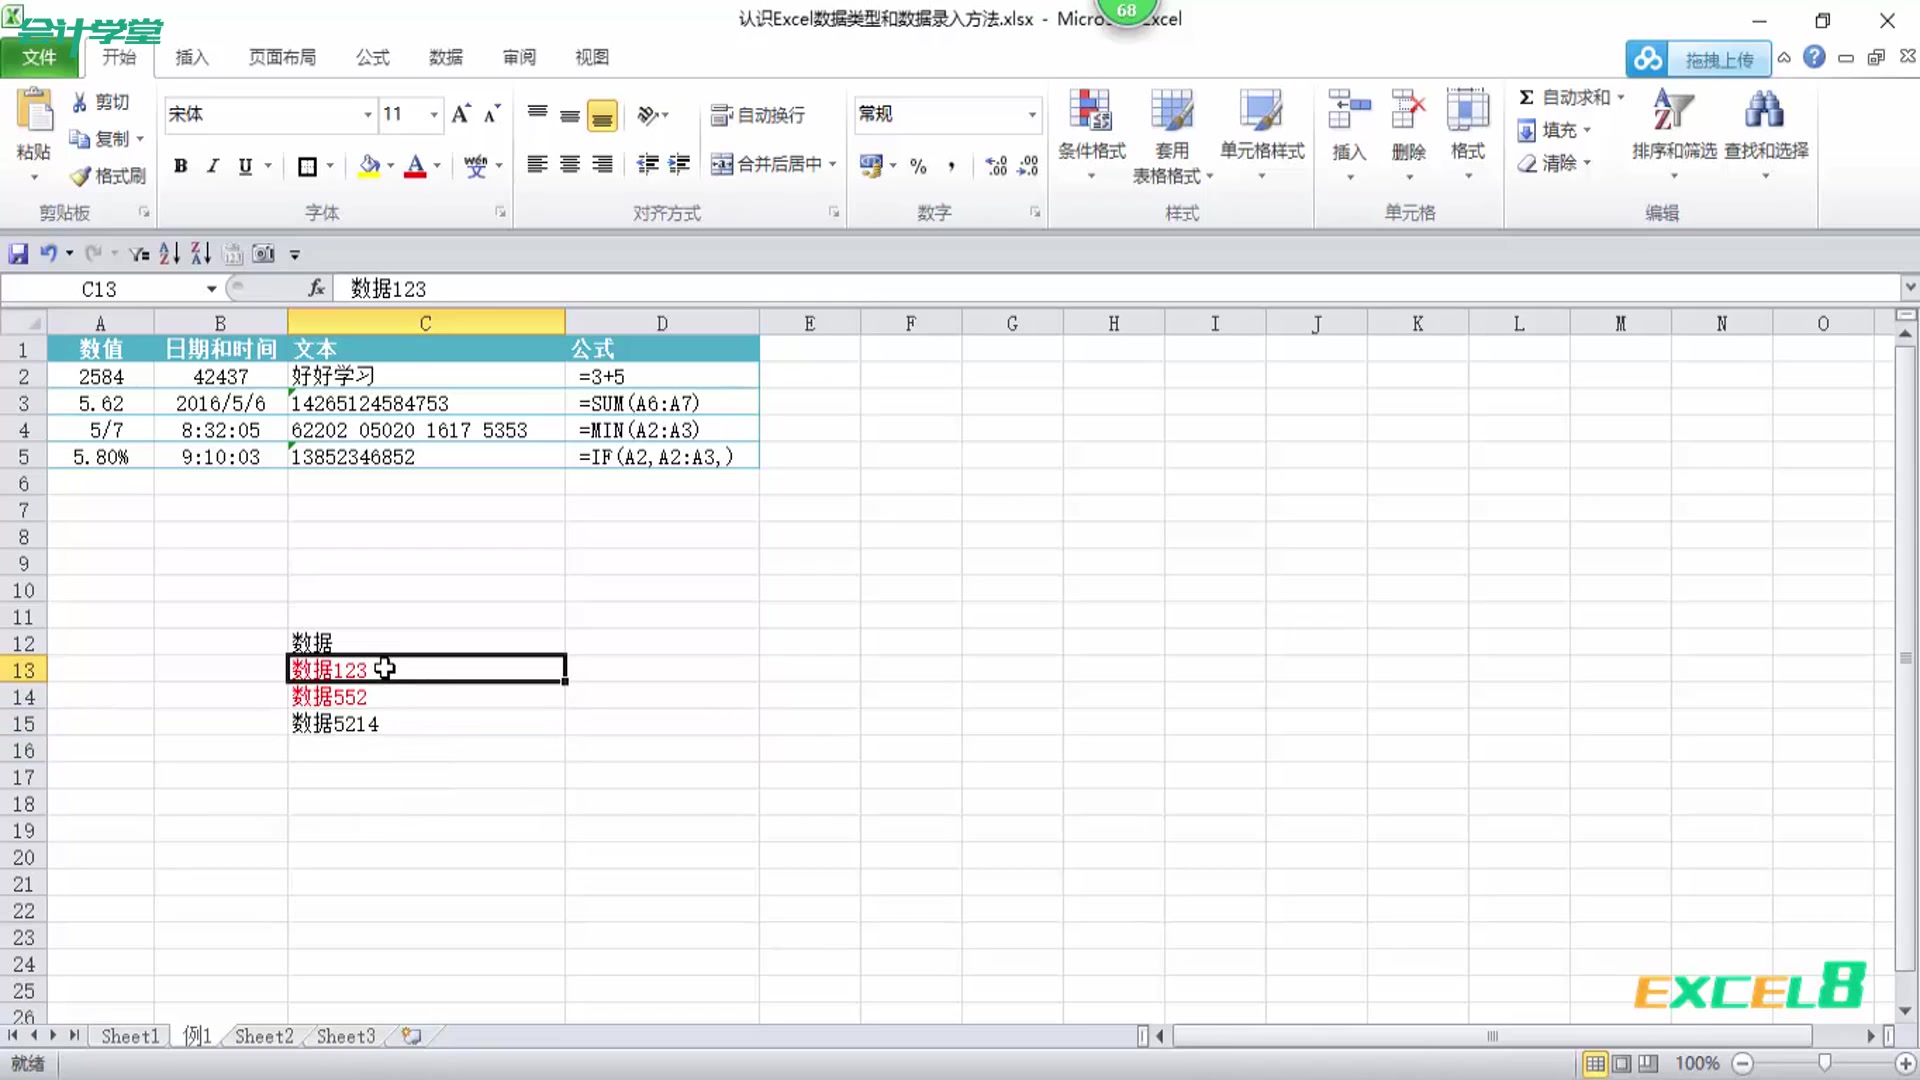Apply Percent style to selection

tap(917, 166)
